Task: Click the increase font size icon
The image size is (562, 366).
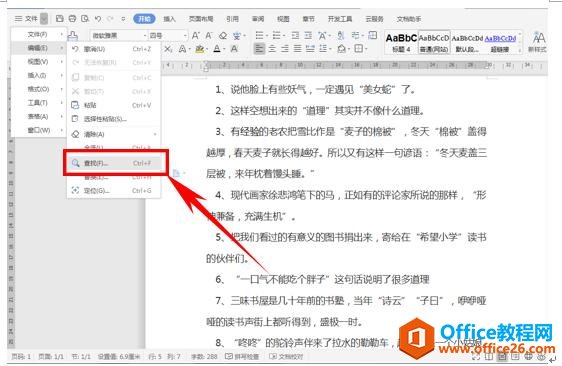Action: 196,35
